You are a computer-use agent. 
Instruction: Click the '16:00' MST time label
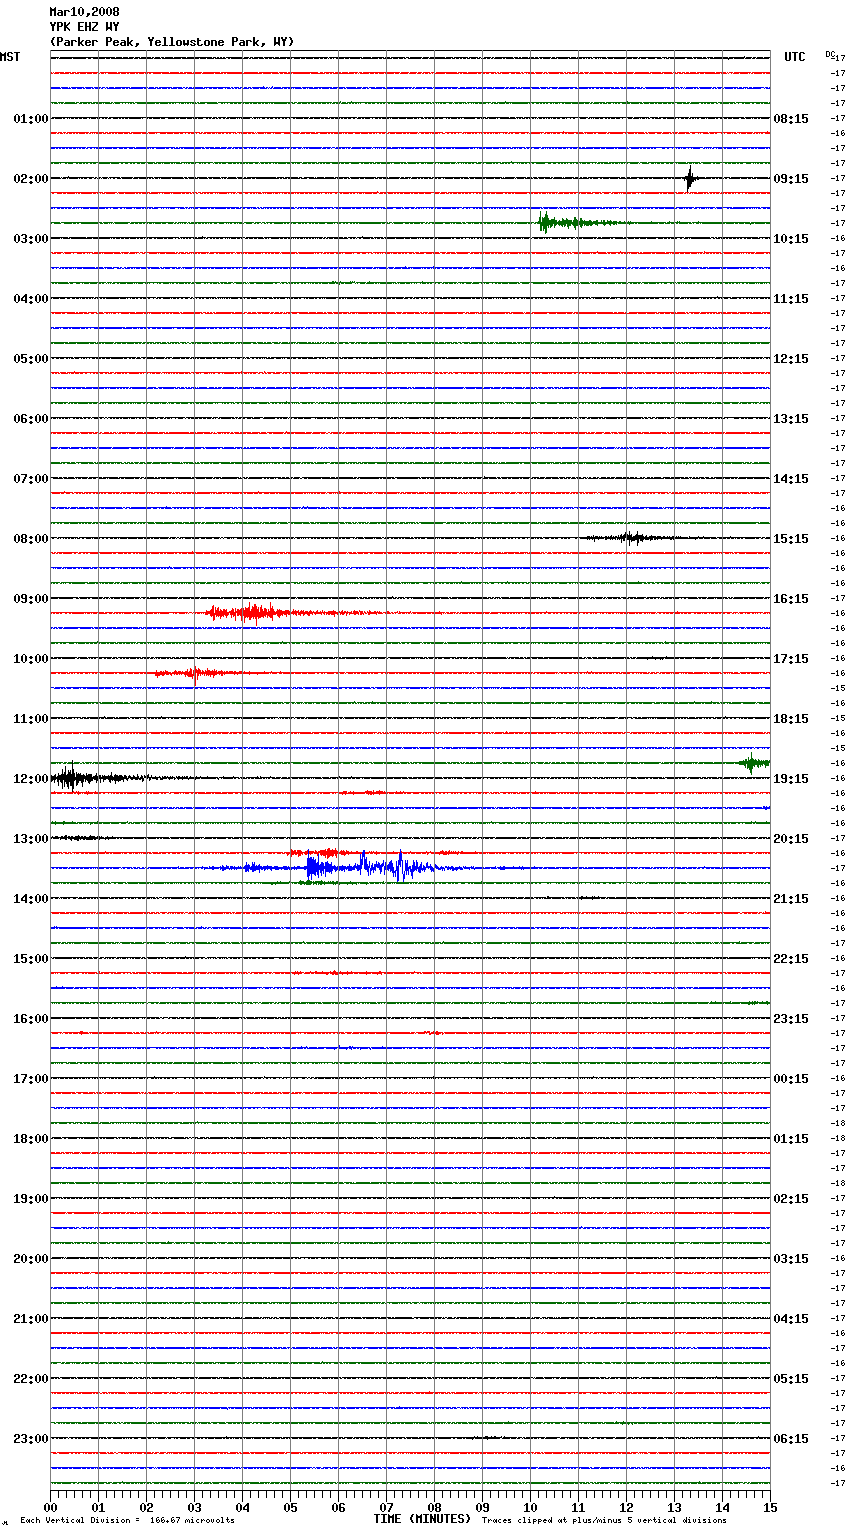click(31, 1019)
